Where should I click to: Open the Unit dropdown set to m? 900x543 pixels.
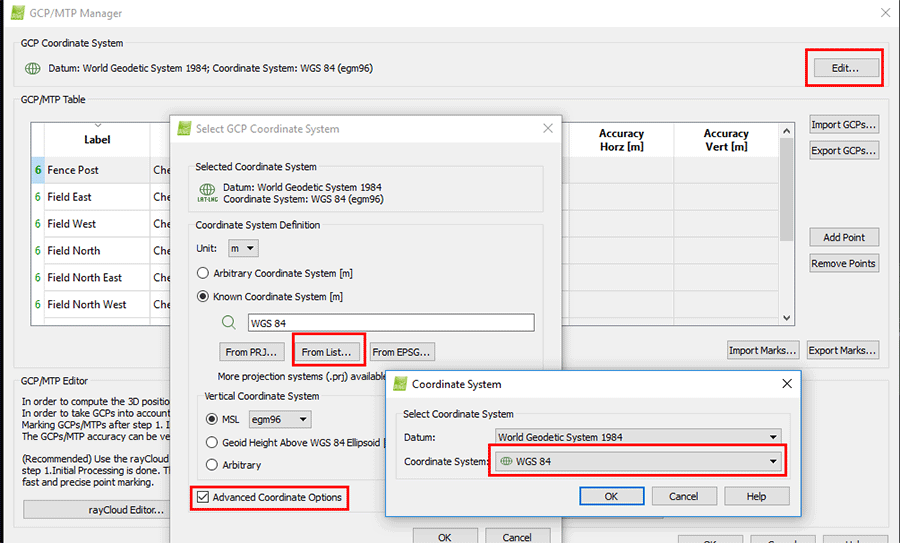(x=243, y=248)
